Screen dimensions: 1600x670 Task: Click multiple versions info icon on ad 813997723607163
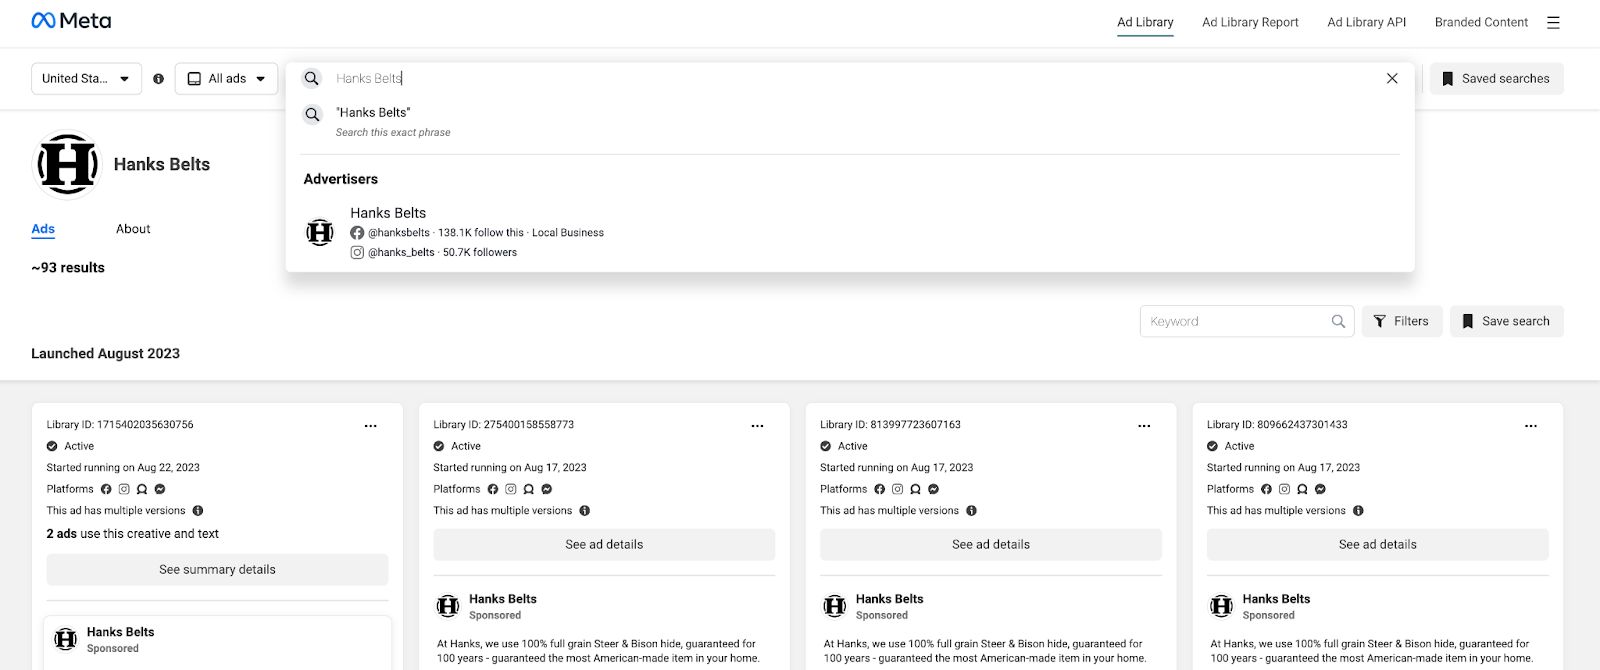click(971, 510)
